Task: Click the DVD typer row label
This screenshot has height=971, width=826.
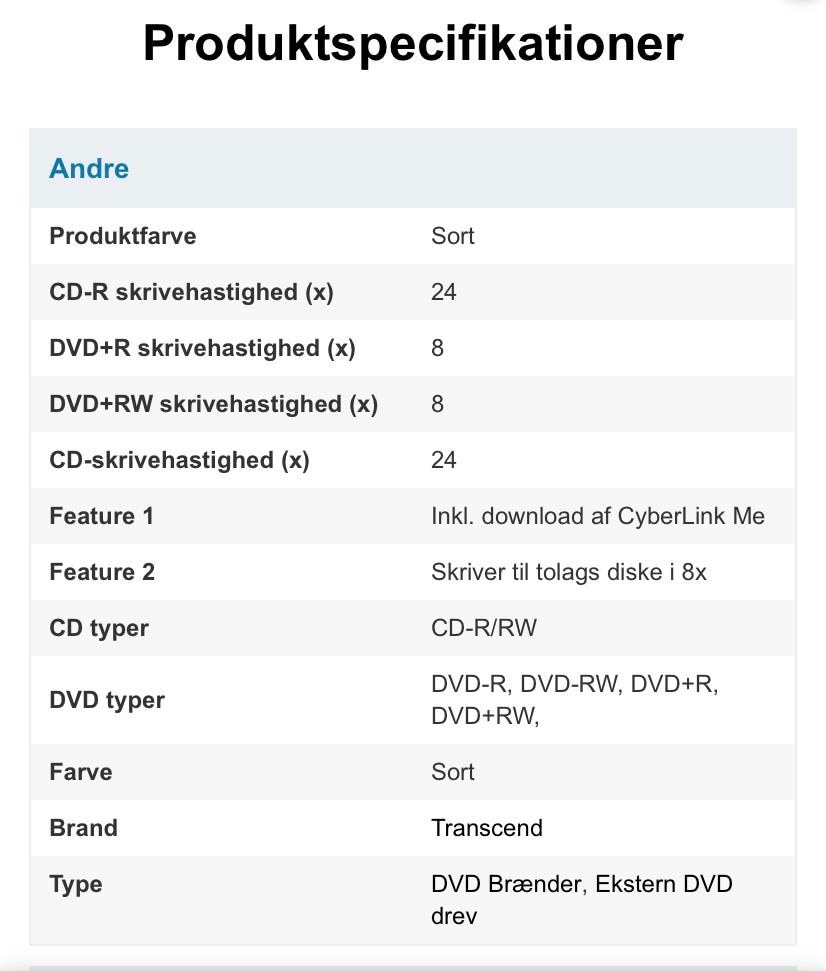Action: coord(107,700)
